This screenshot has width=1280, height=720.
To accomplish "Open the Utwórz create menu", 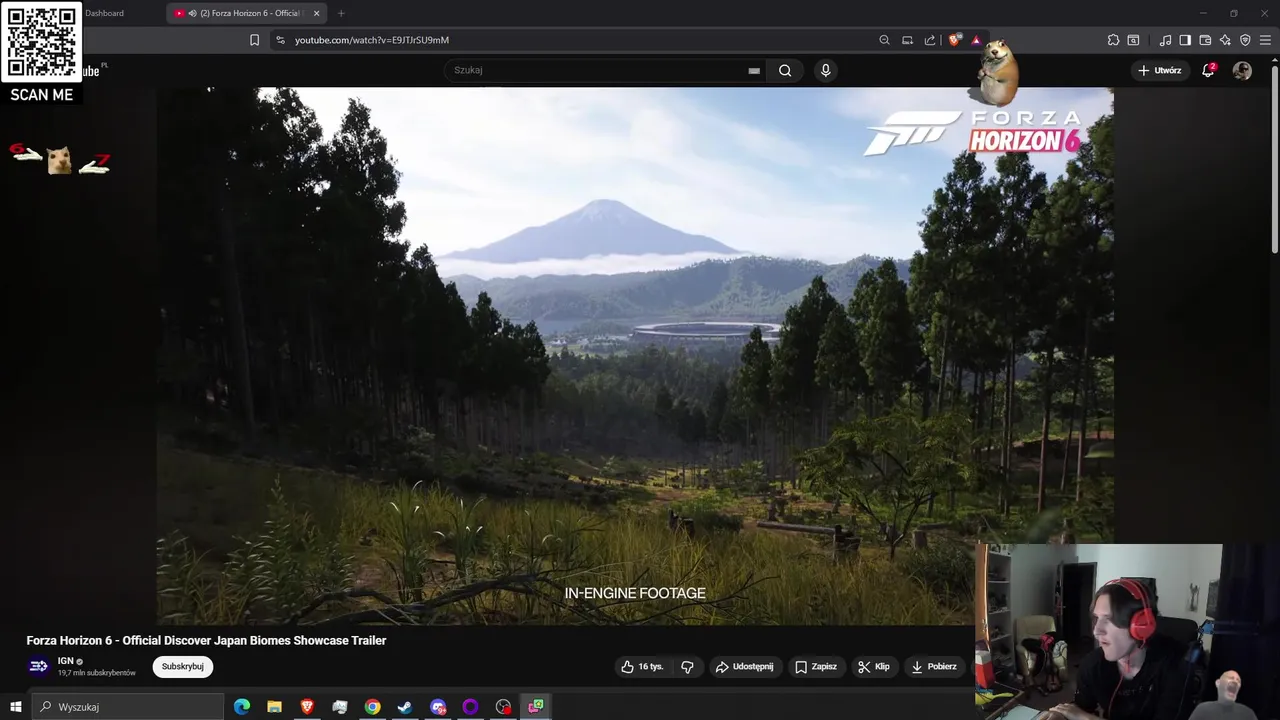I will (1160, 70).
